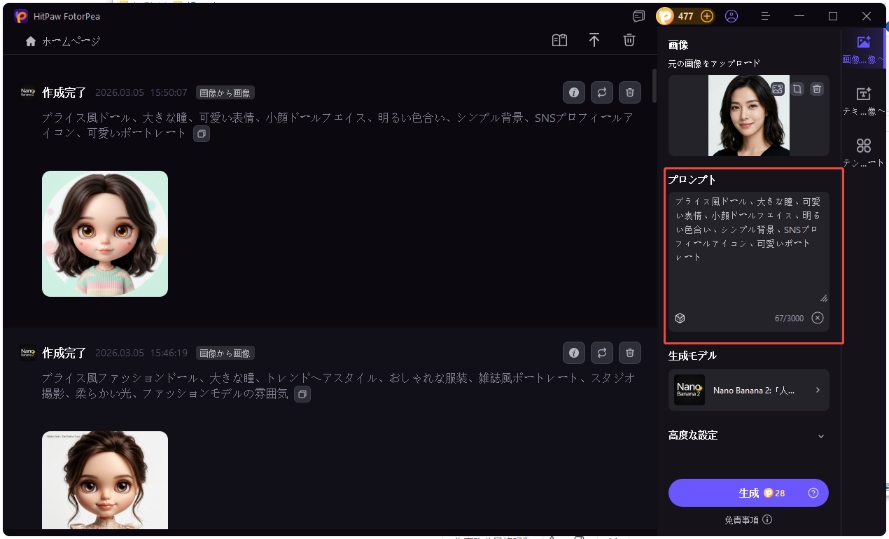Click the history list vertical scrollbar
This screenshot has width=889, height=539.
[654, 86]
